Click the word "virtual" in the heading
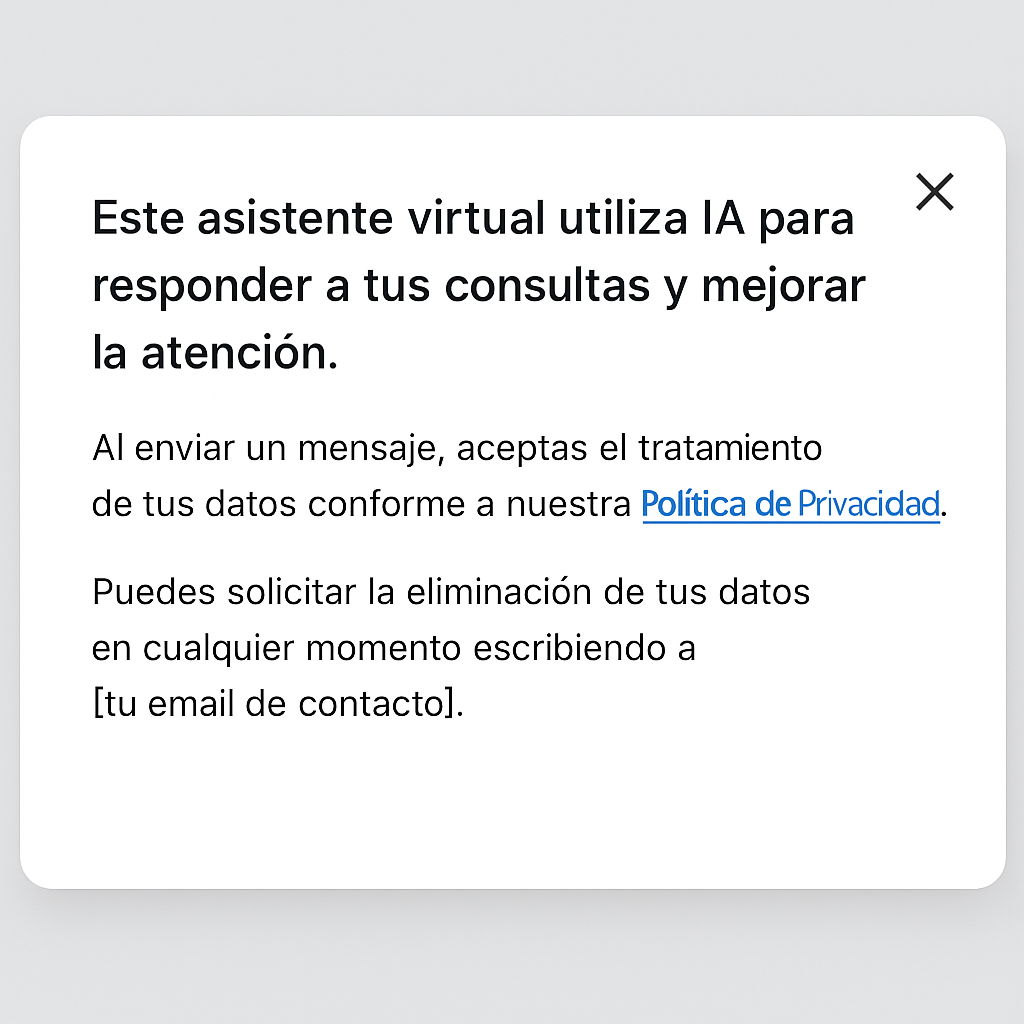1024x1024 pixels. point(476,218)
